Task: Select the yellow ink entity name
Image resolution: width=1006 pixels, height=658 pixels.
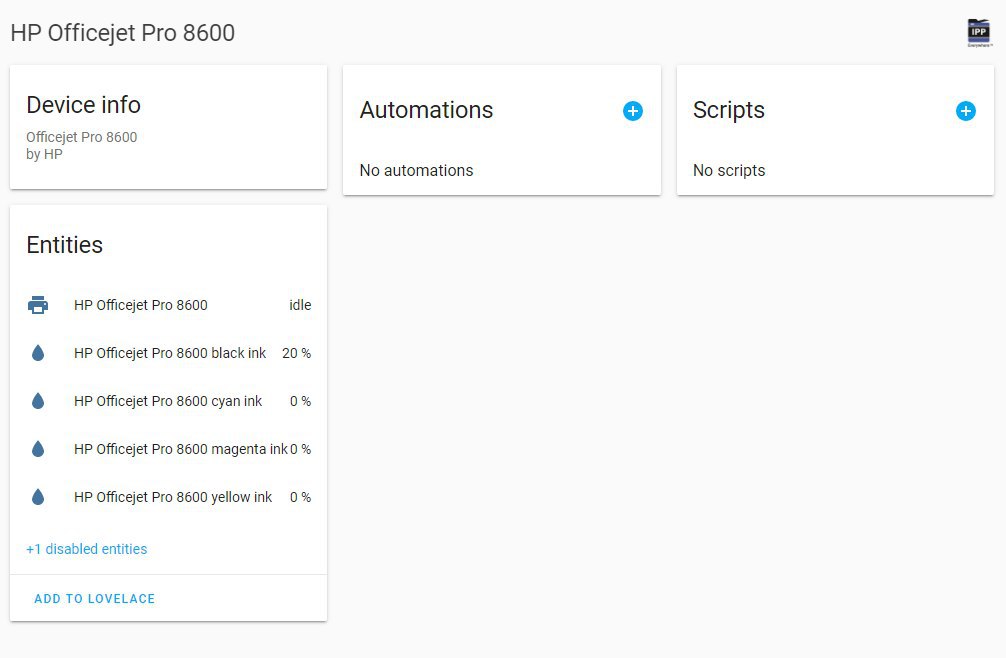Action: coord(173,497)
